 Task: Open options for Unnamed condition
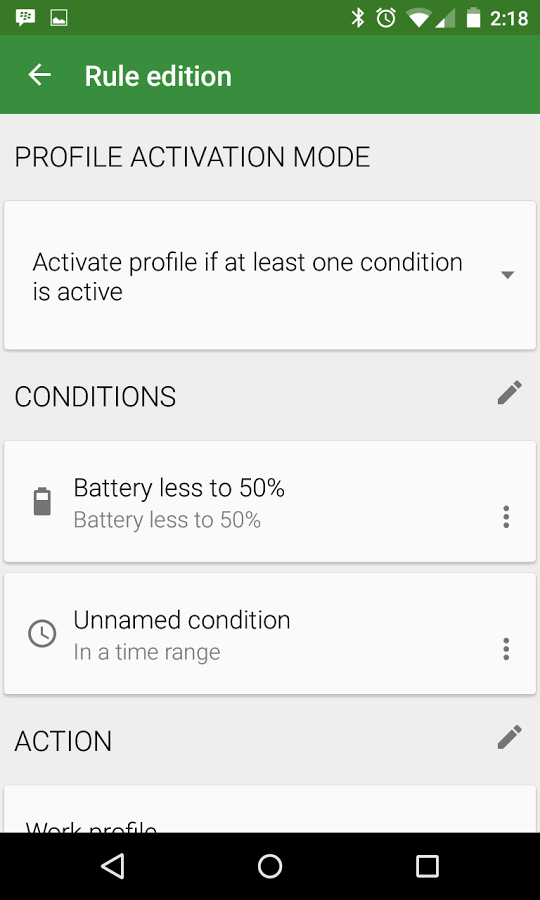click(x=506, y=649)
